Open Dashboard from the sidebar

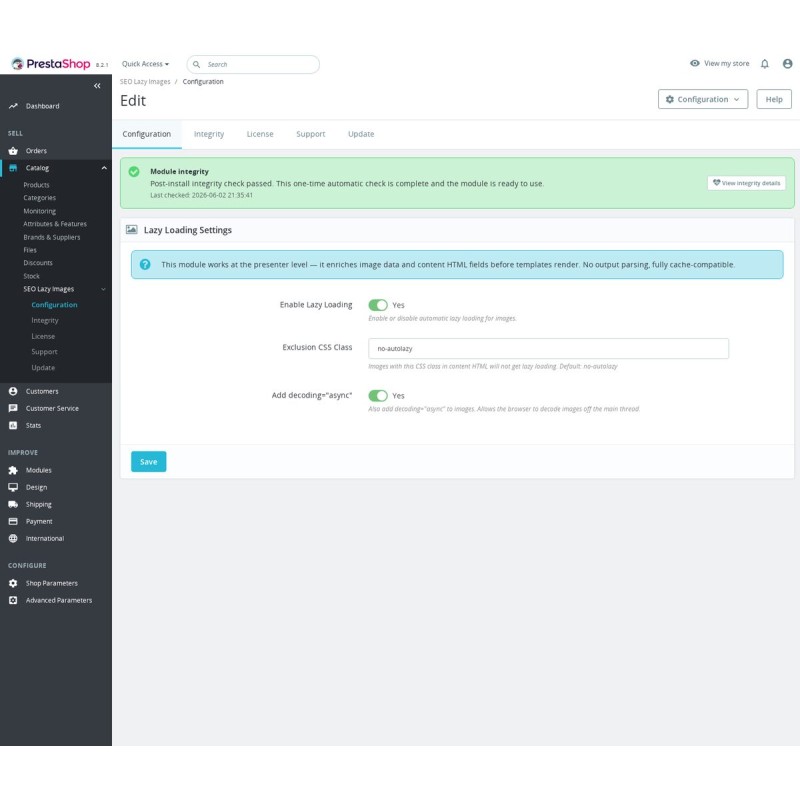pos(42,106)
